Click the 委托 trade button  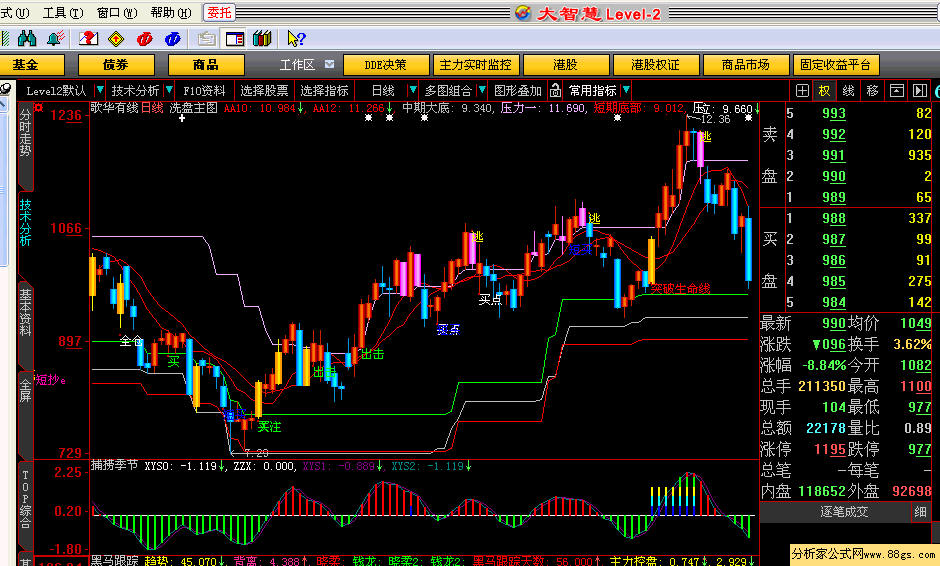point(219,12)
